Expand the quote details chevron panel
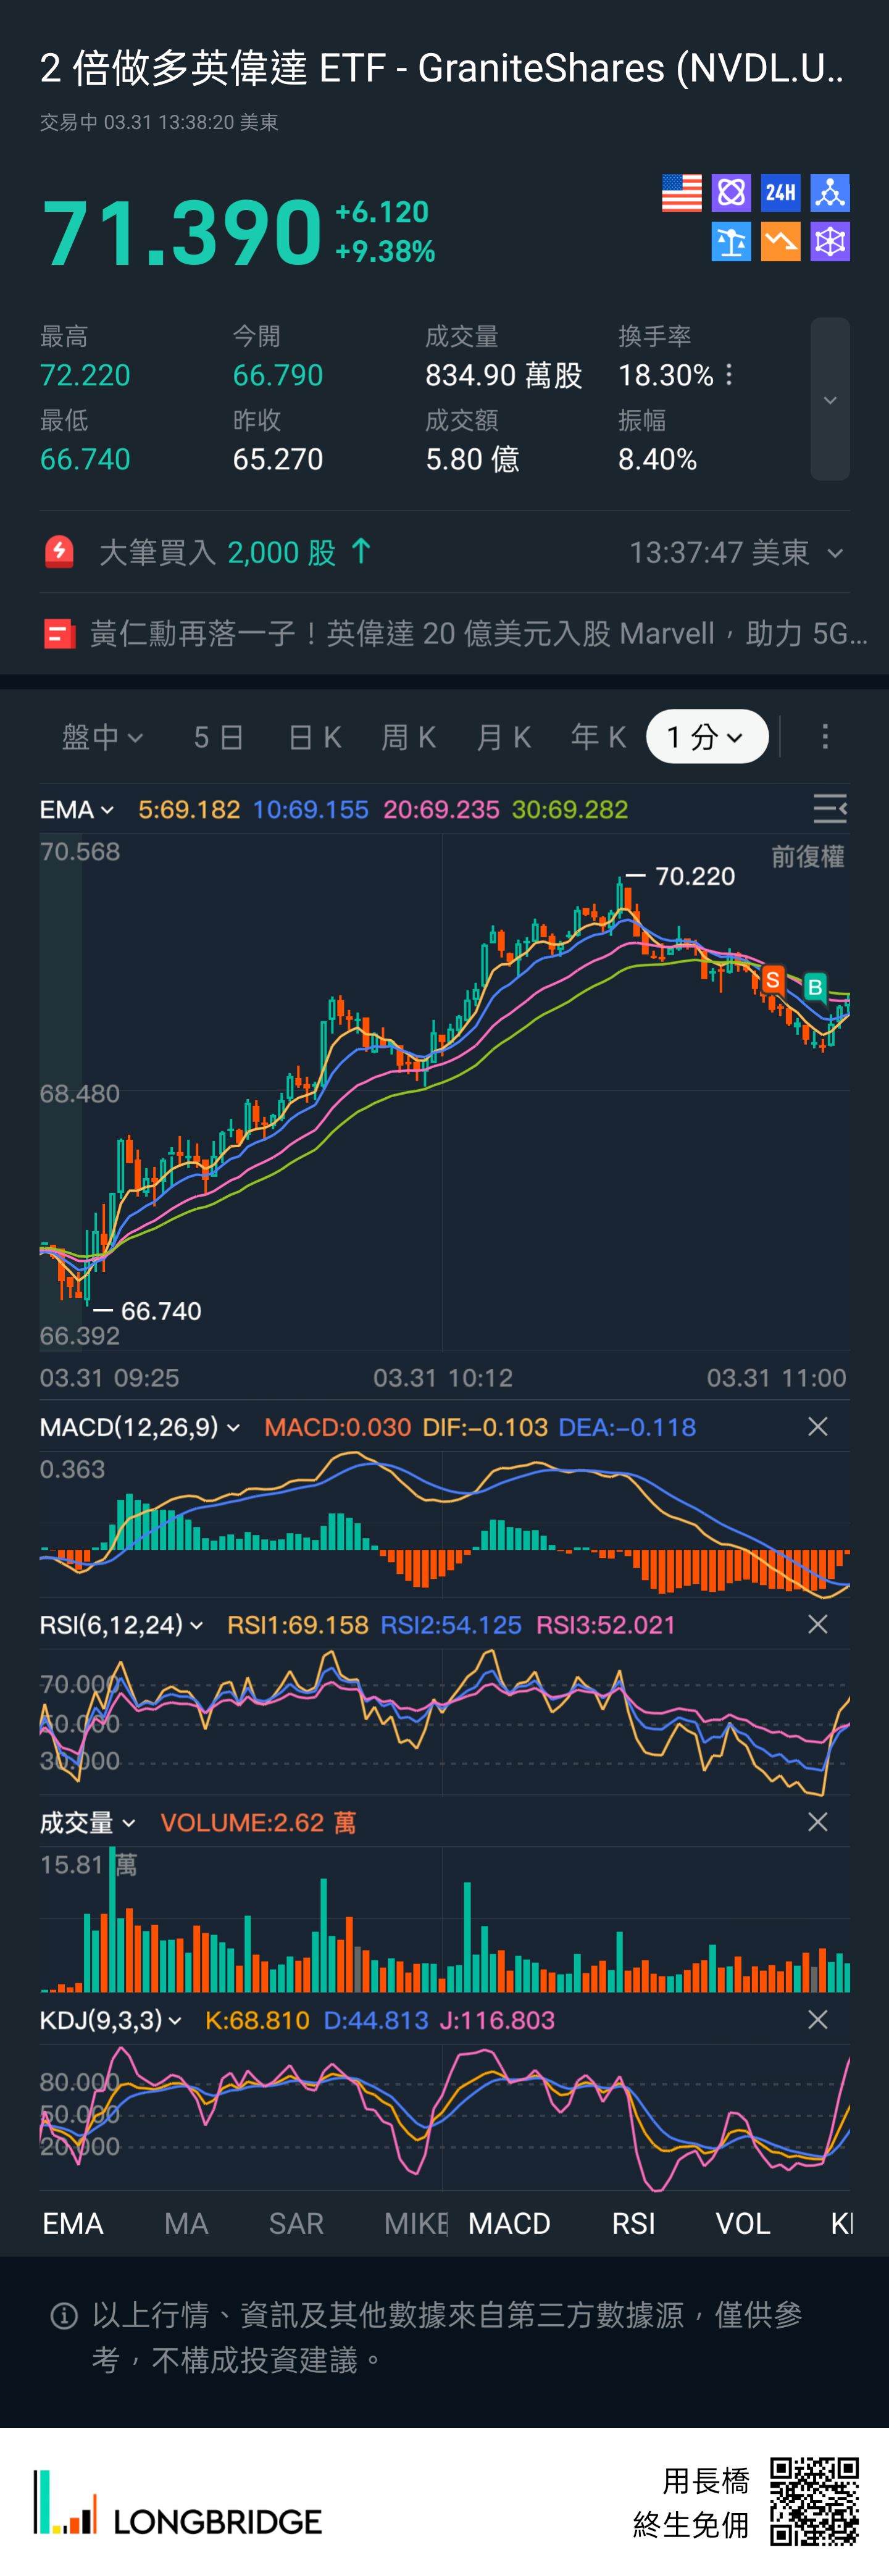Viewport: 889px width, 2576px height. pos(829,400)
